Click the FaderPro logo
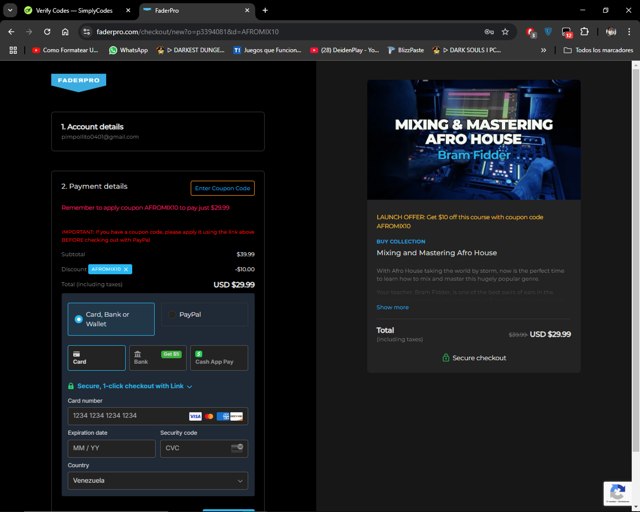The image size is (640, 512). (x=78, y=82)
